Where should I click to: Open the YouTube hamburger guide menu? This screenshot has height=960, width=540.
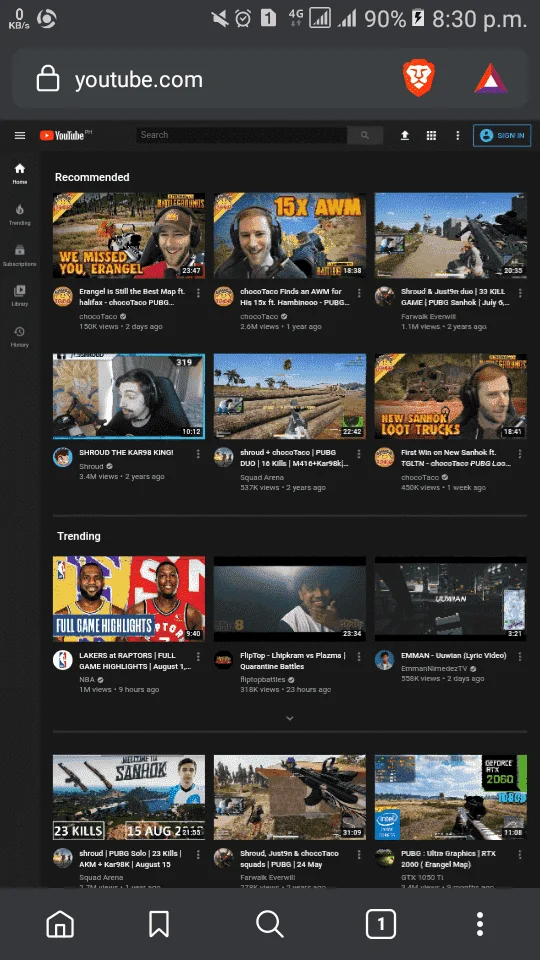pyautogui.click(x=20, y=135)
